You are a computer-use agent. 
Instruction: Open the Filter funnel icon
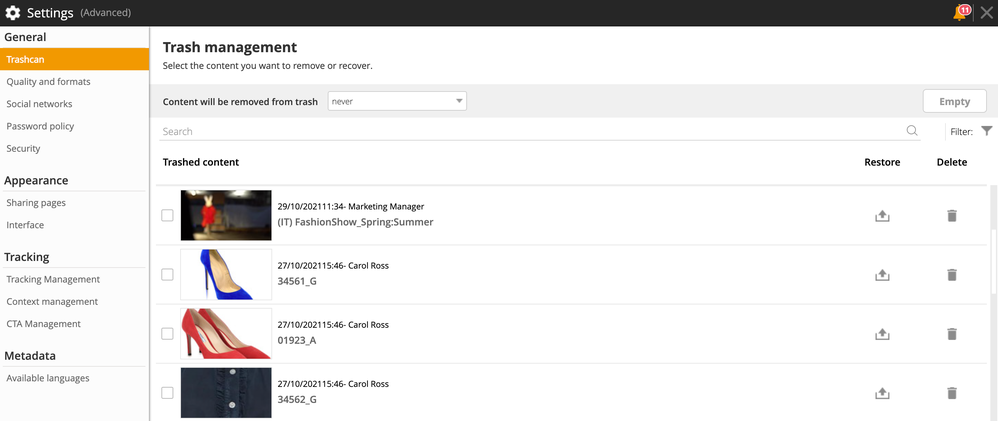(x=987, y=131)
